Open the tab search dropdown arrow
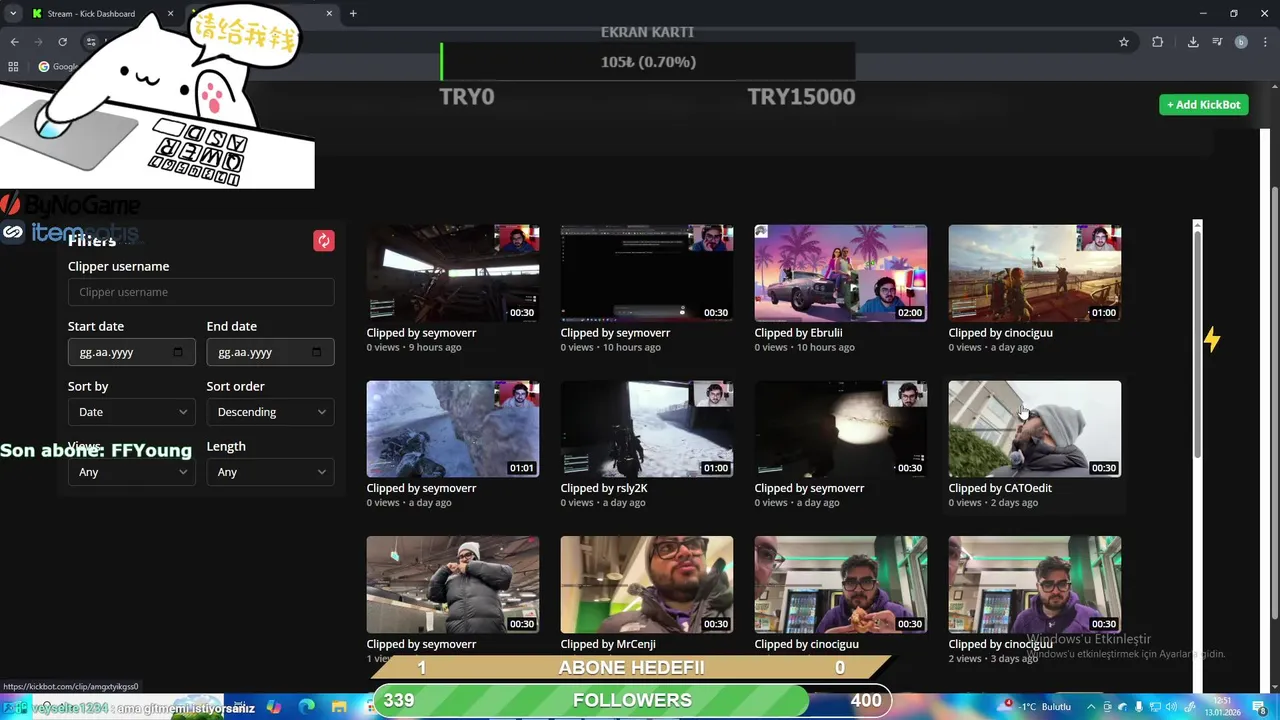Viewport: 1280px width, 720px height. pos(13,14)
